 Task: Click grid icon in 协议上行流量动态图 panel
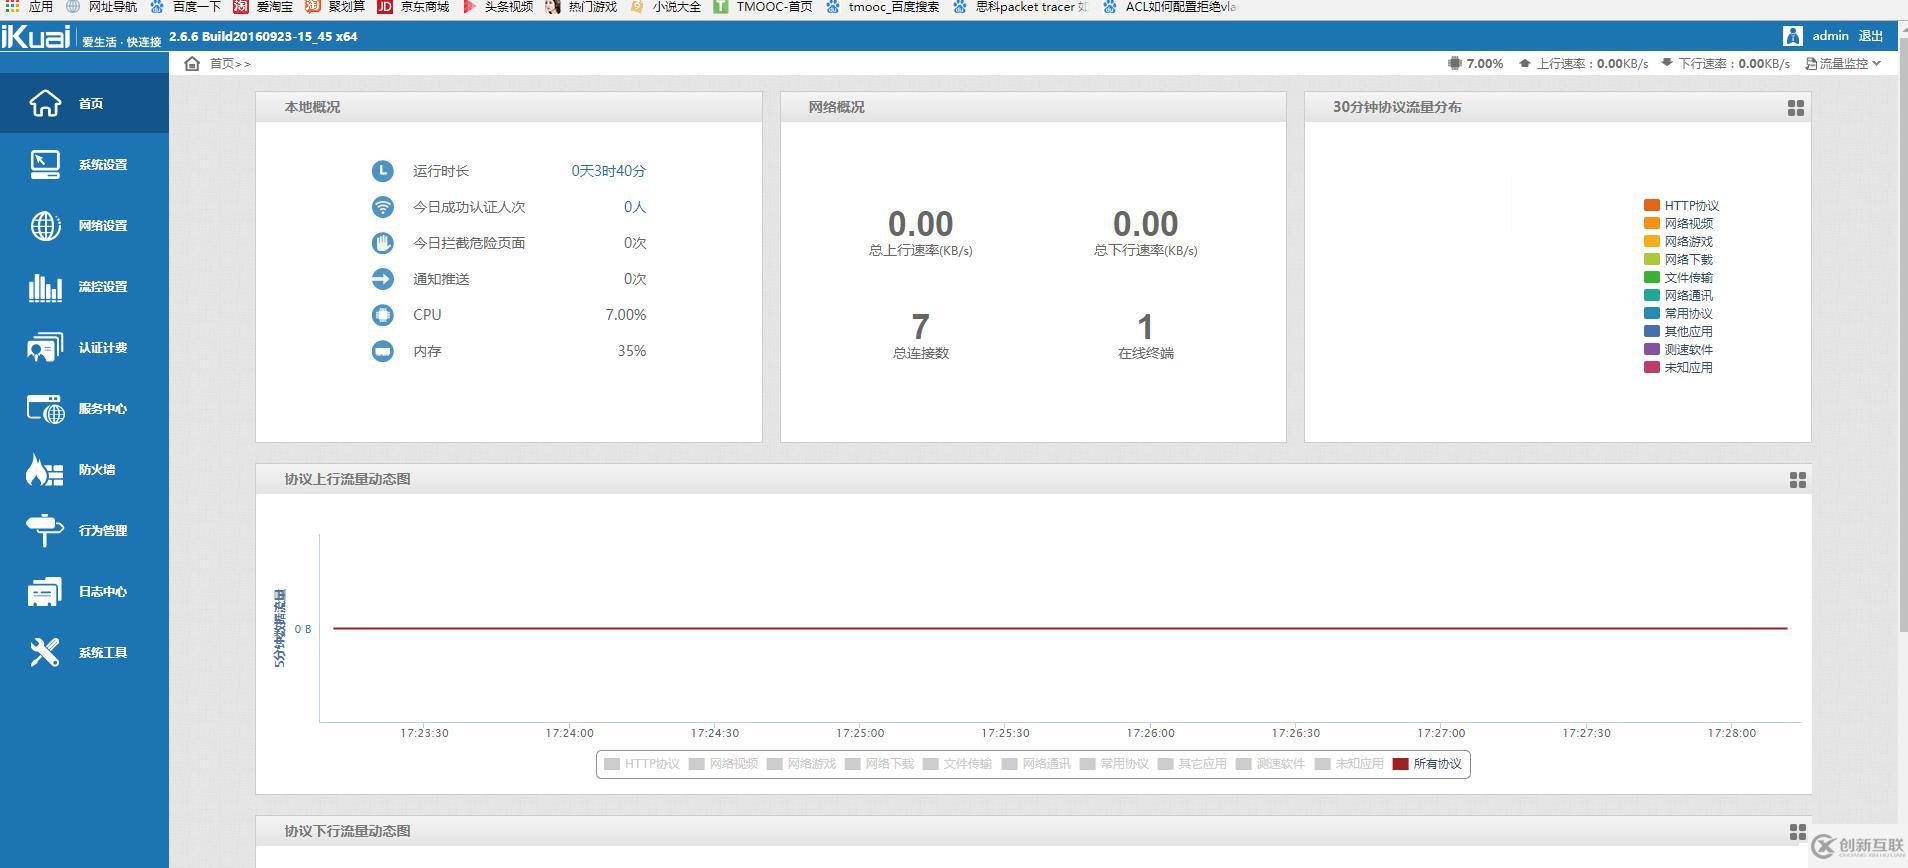pyautogui.click(x=1797, y=480)
